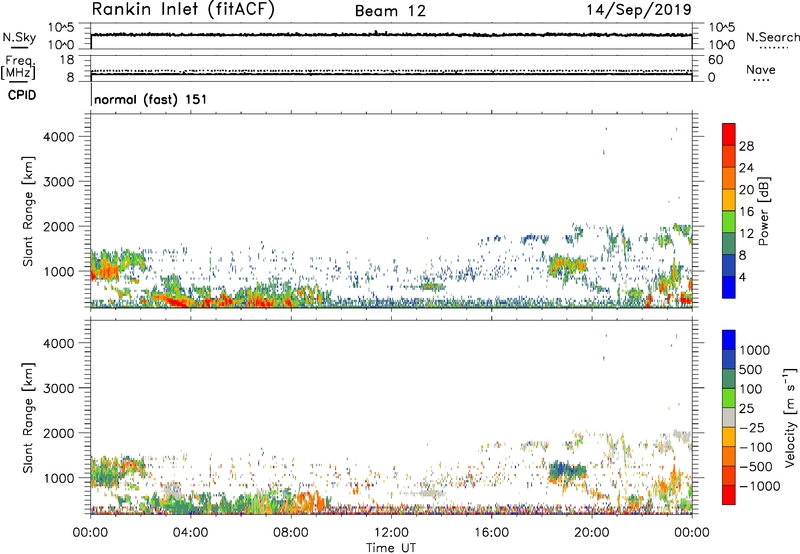Image resolution: width=800 pixels, height=554 pixels.
Task: Click the '24' value on Power scale
Action: [x=746, y=168]
